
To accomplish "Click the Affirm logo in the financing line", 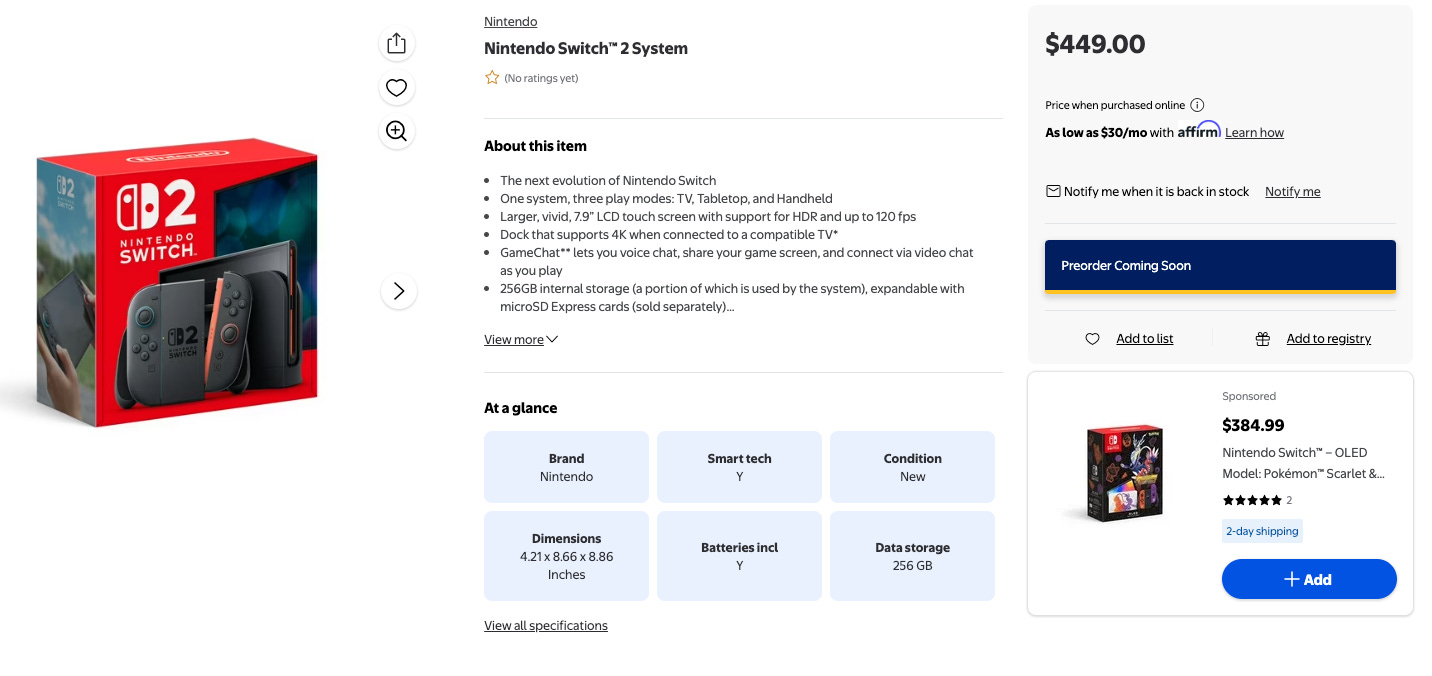I will tap(1197, 130).
